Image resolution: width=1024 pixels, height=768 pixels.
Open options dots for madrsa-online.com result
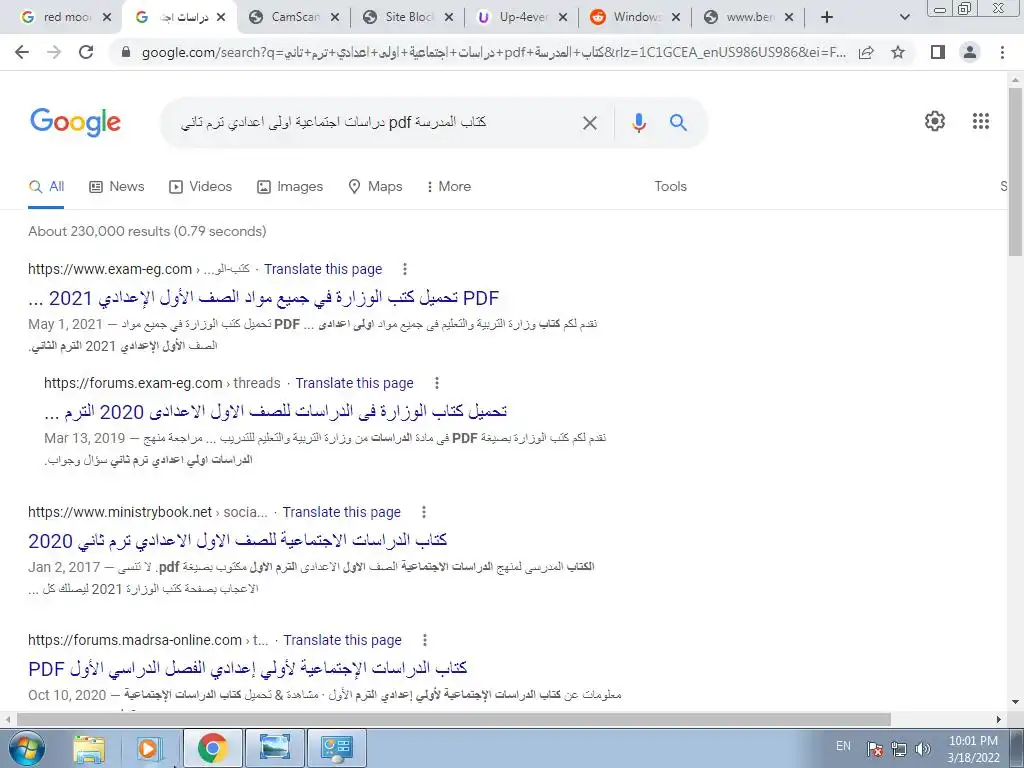tap(424, 640)
